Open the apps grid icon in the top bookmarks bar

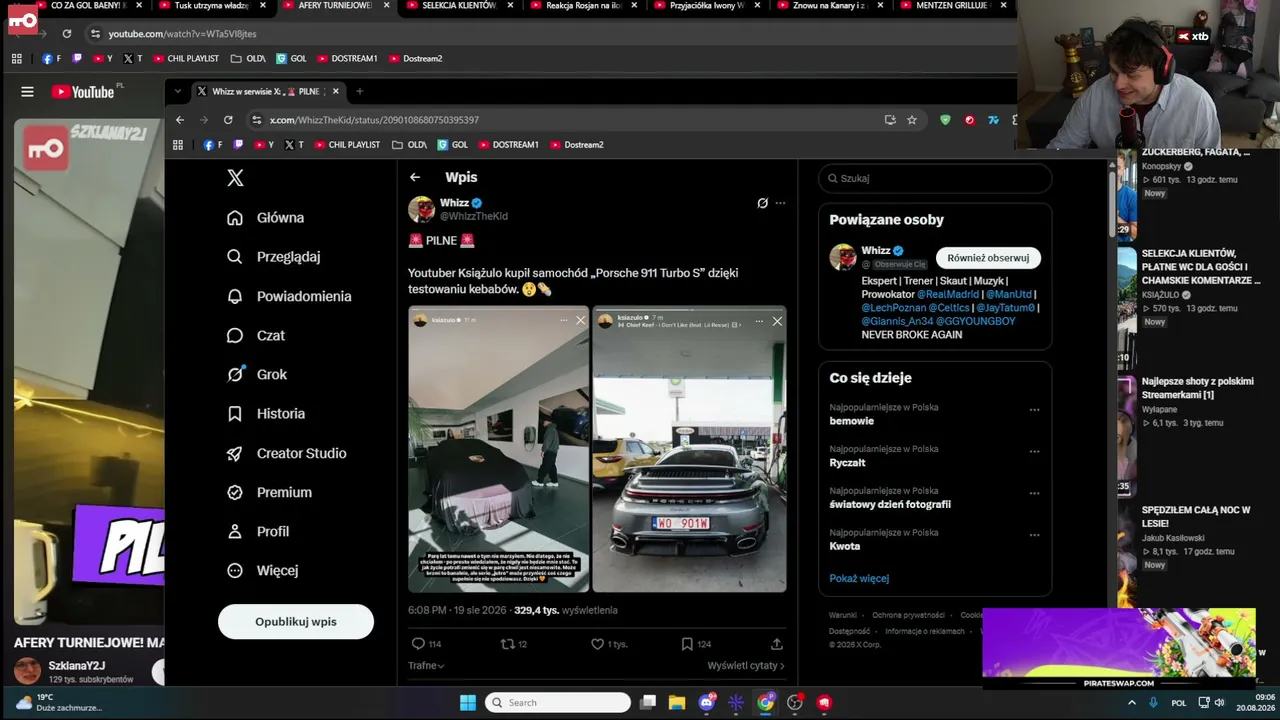(17, 59)
